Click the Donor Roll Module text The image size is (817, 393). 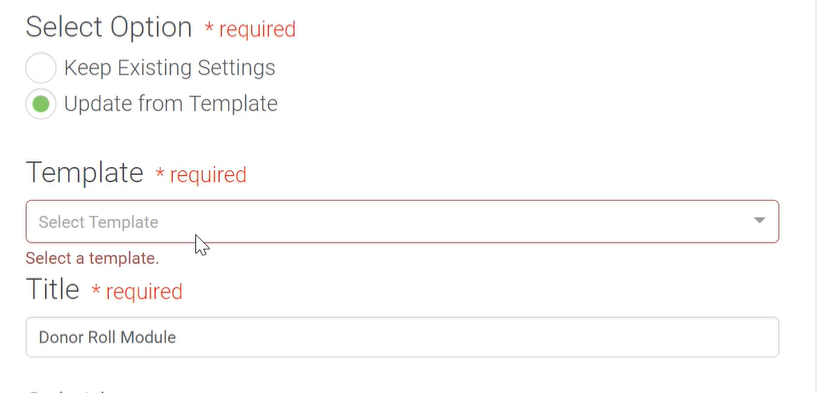pyautogui.click(x=107, y=337)
